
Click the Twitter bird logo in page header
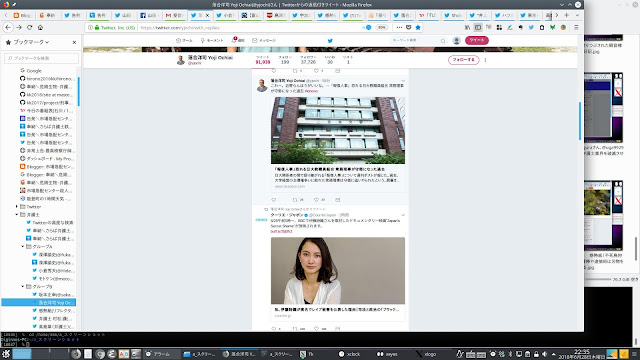pos(330,40)
